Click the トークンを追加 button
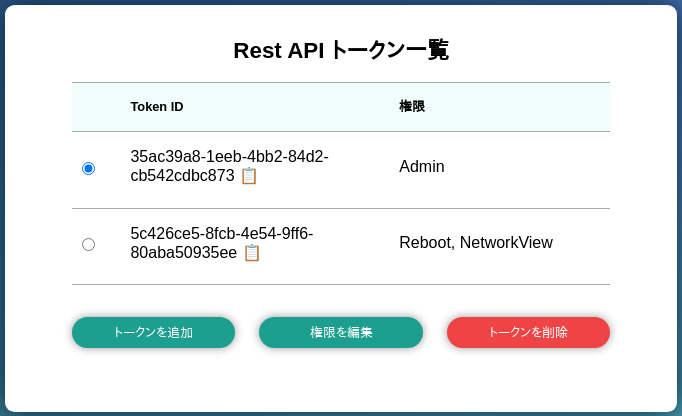The image size is (682, 416). pos(153,332)
